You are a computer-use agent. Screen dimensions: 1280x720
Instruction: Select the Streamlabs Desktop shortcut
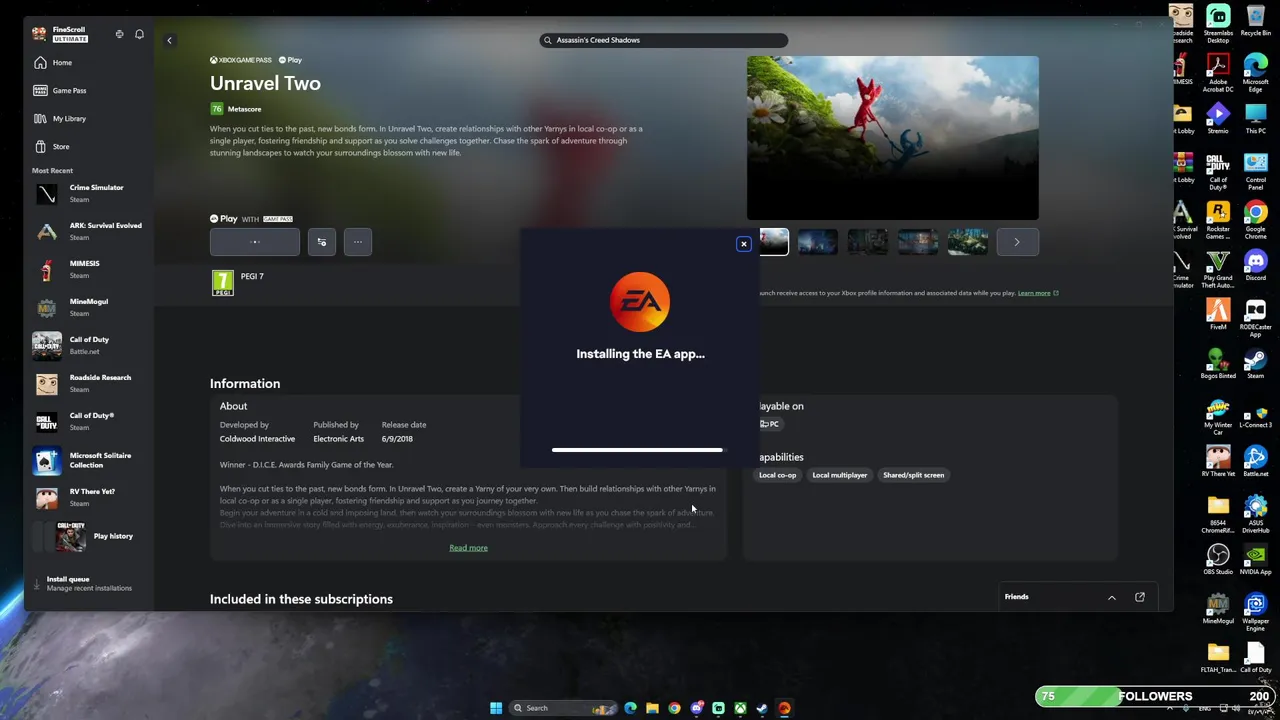[x=1218, y=24]
